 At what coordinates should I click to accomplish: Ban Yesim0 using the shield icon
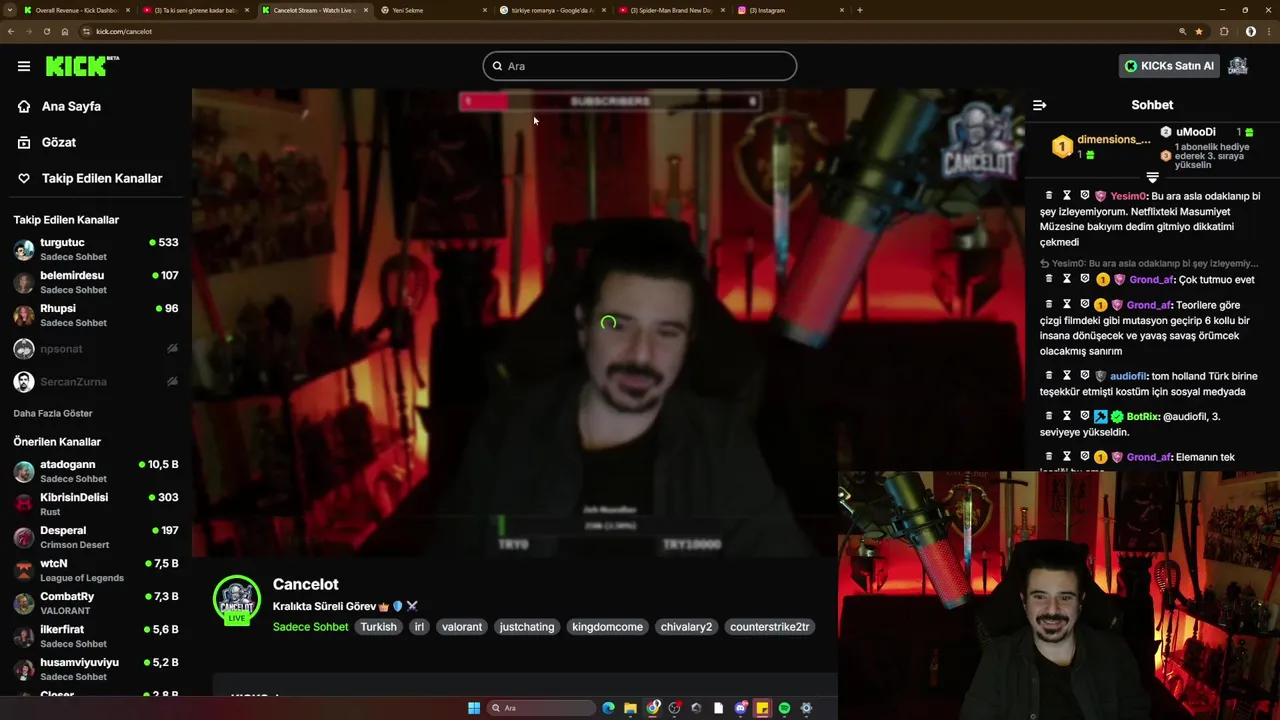point(1085,196)
